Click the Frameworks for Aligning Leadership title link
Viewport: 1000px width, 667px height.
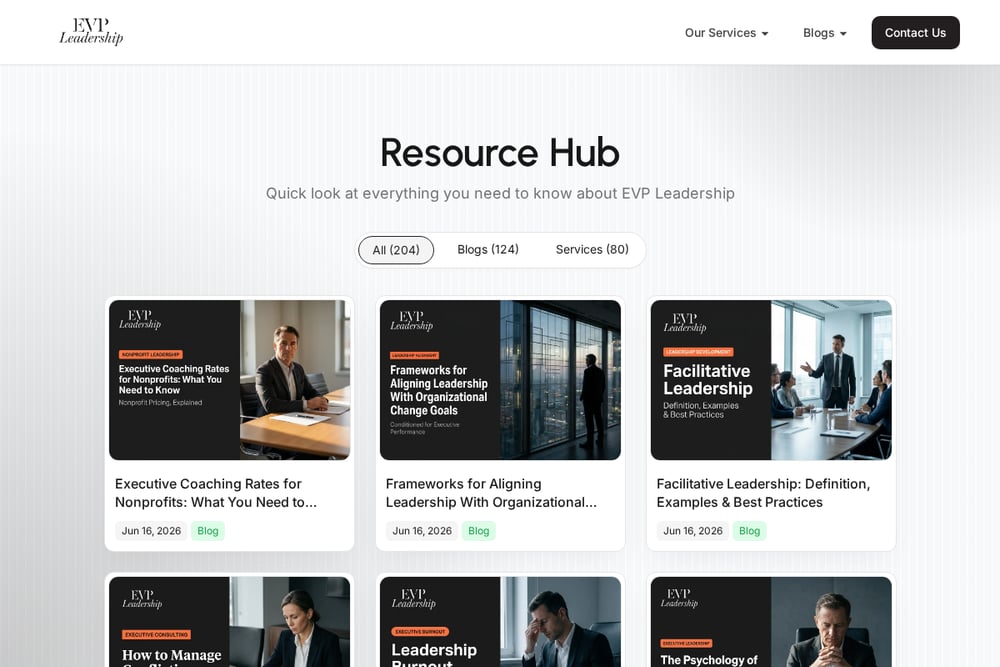491,493
